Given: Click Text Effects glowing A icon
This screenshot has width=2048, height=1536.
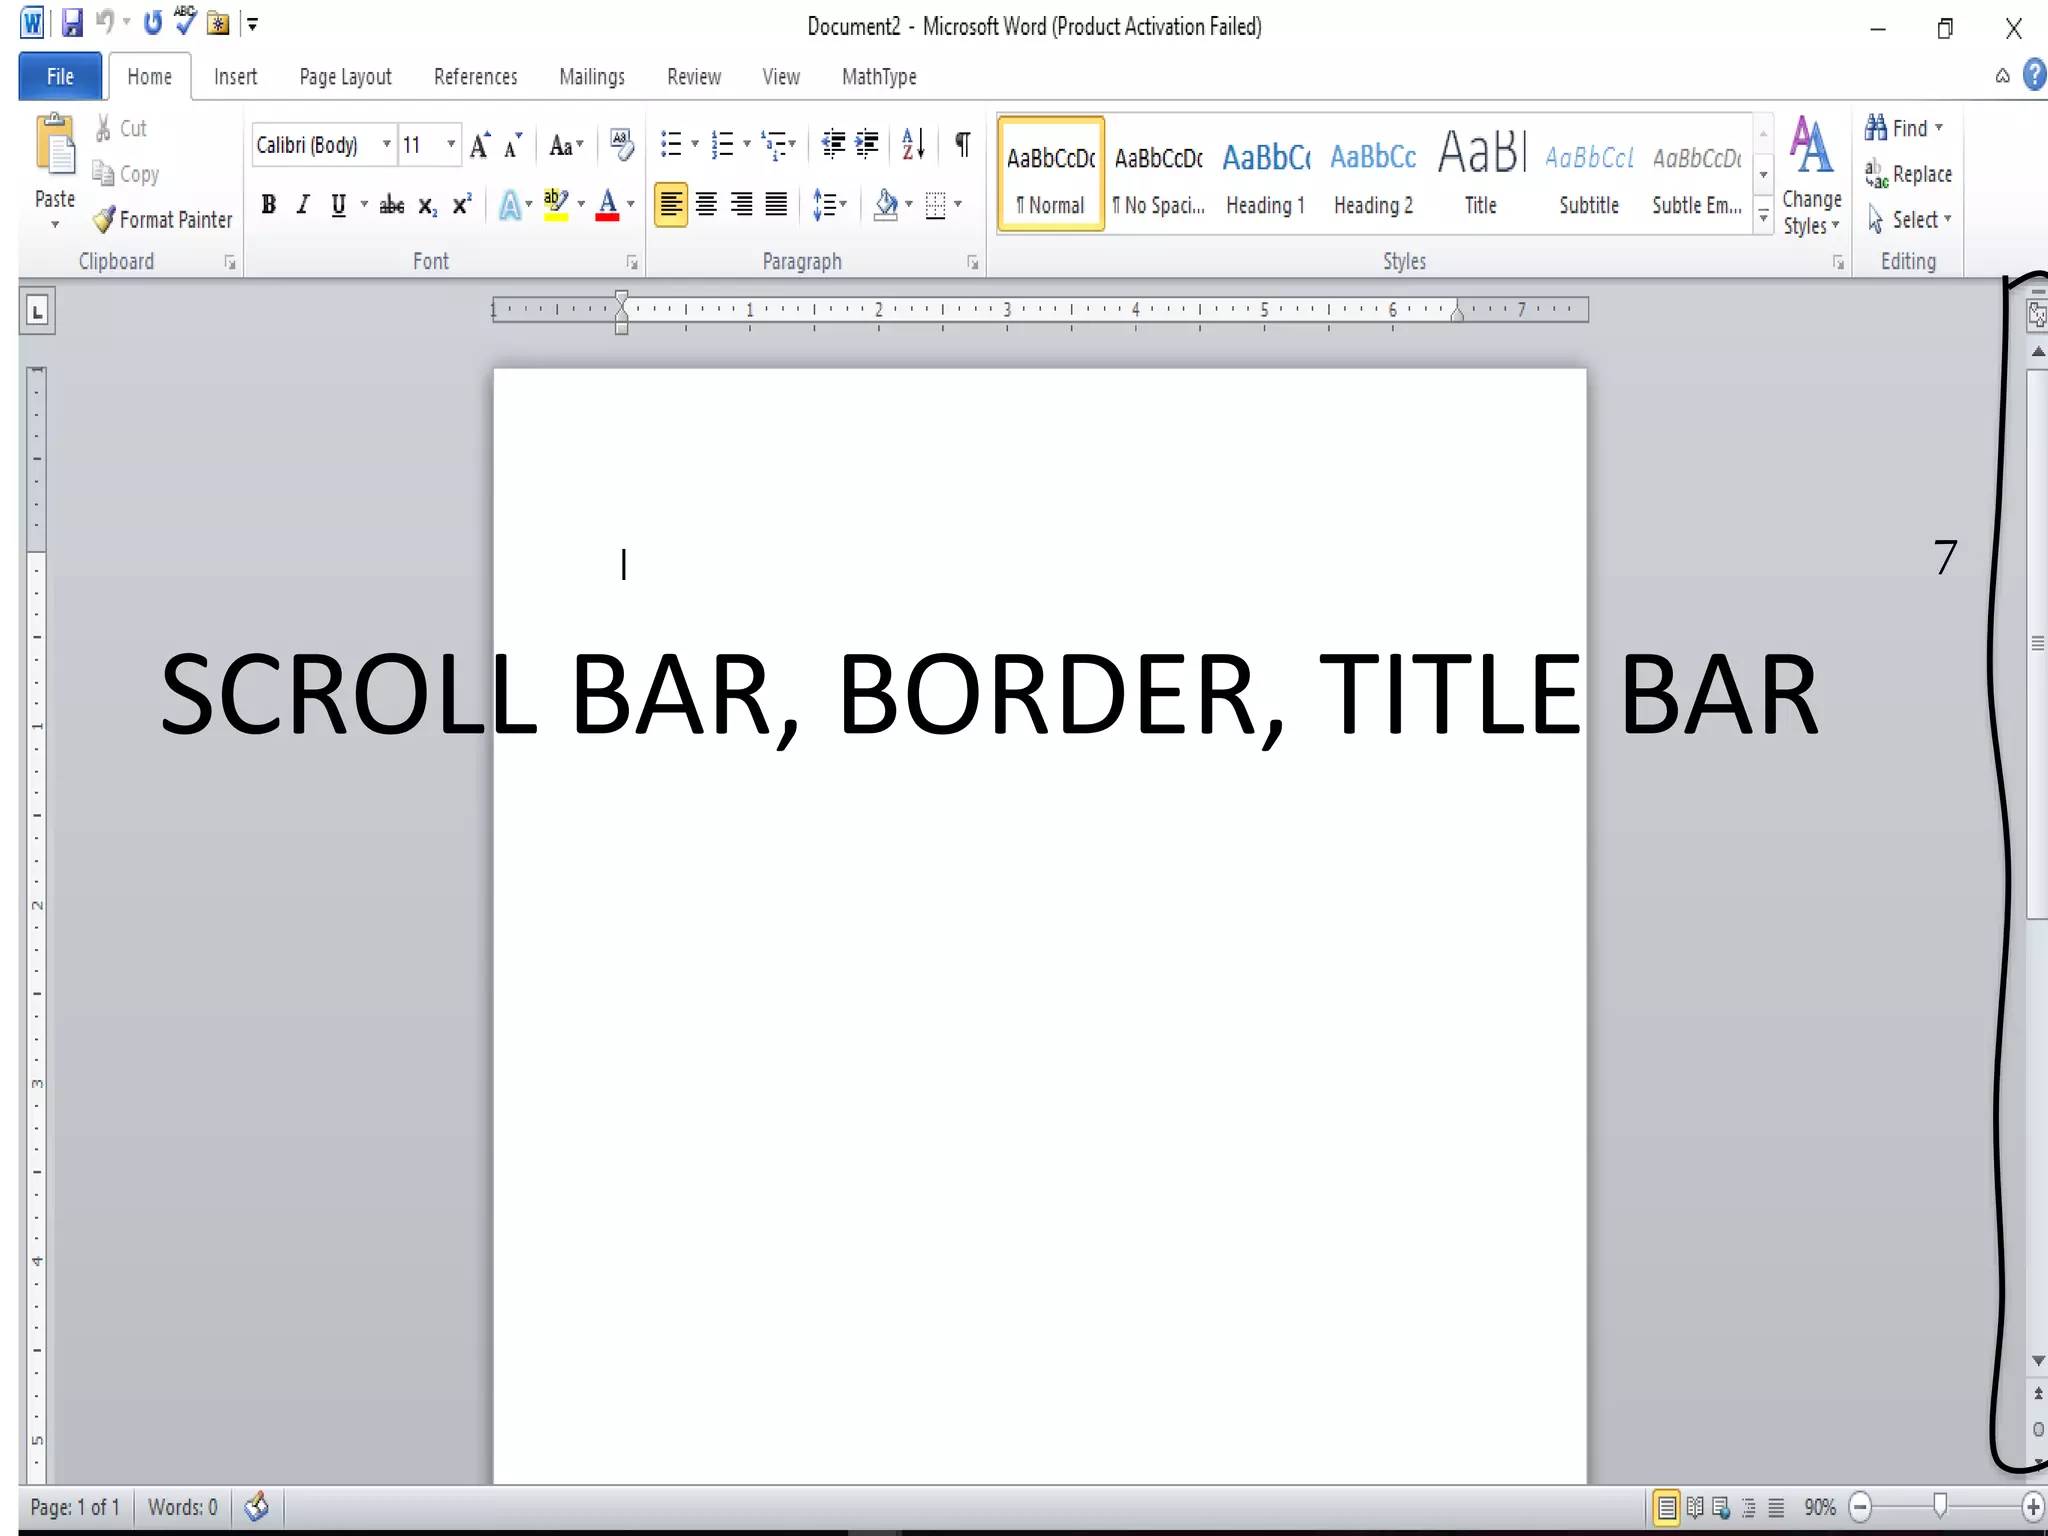Looking at the screenshot, I should coord(510,205).
